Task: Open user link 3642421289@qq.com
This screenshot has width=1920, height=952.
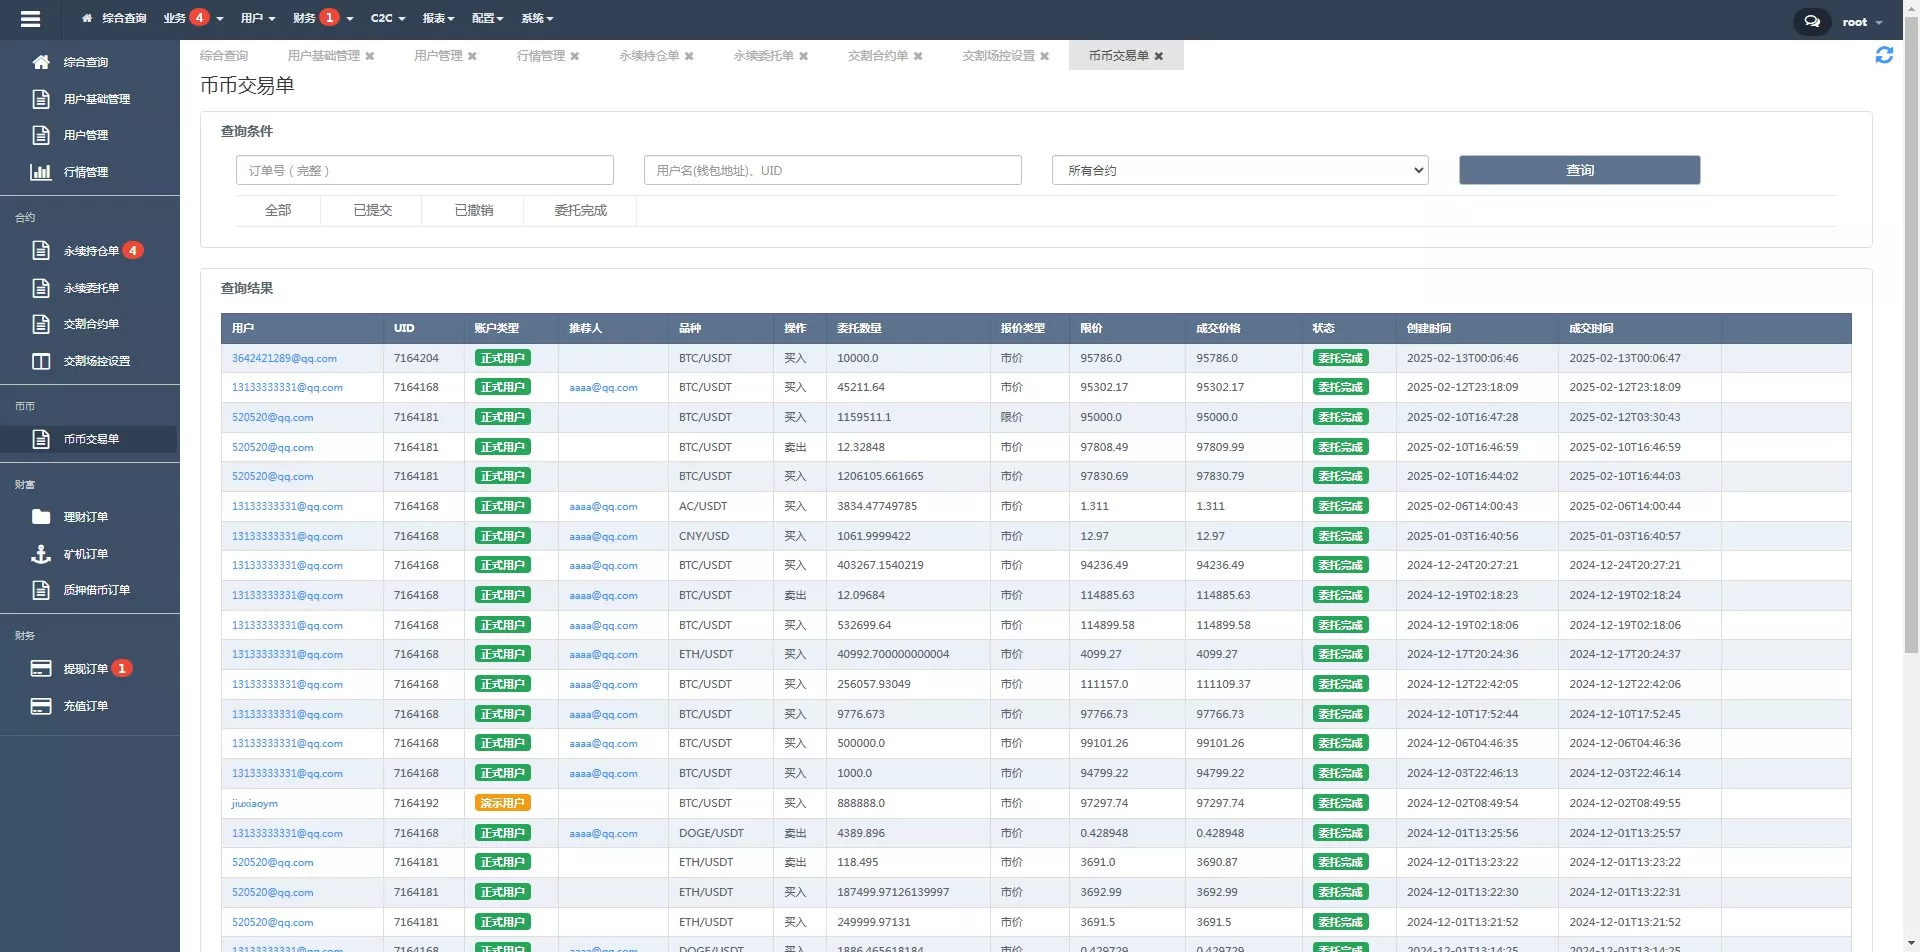Action: tap(284, 357)
